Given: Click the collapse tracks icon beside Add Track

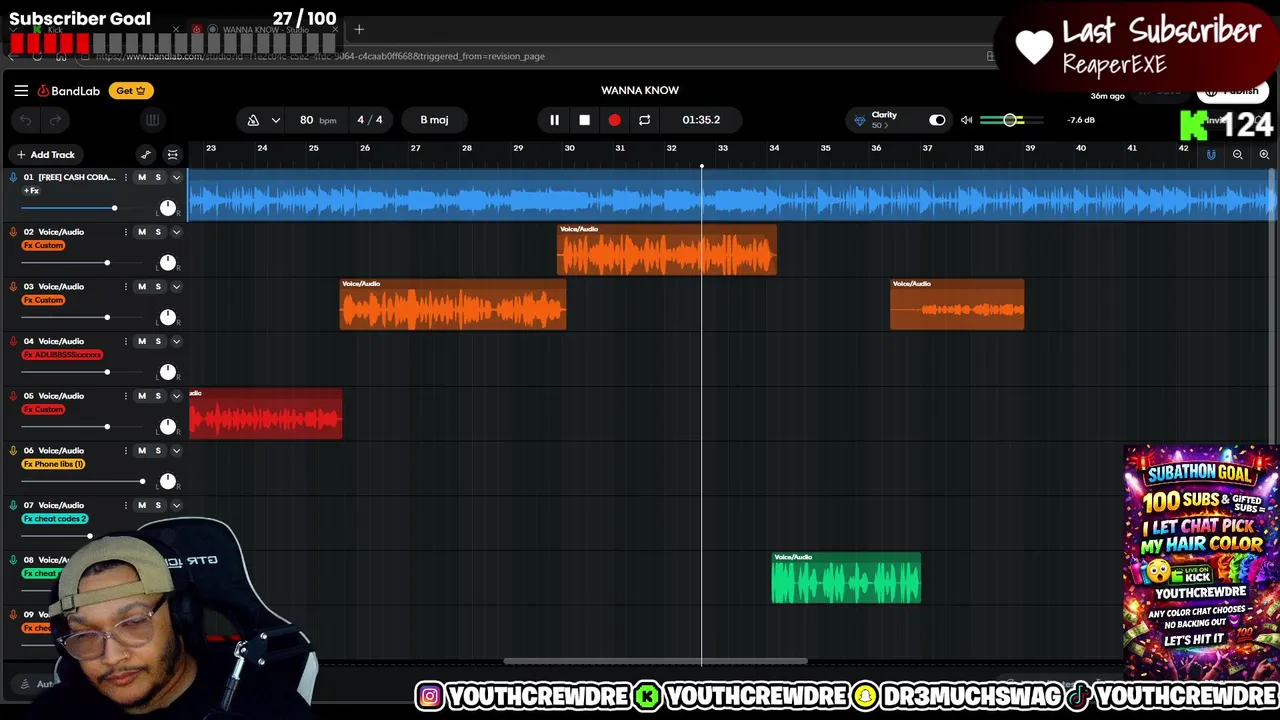Looking at the screenshot, I should [x=172, y=154].
